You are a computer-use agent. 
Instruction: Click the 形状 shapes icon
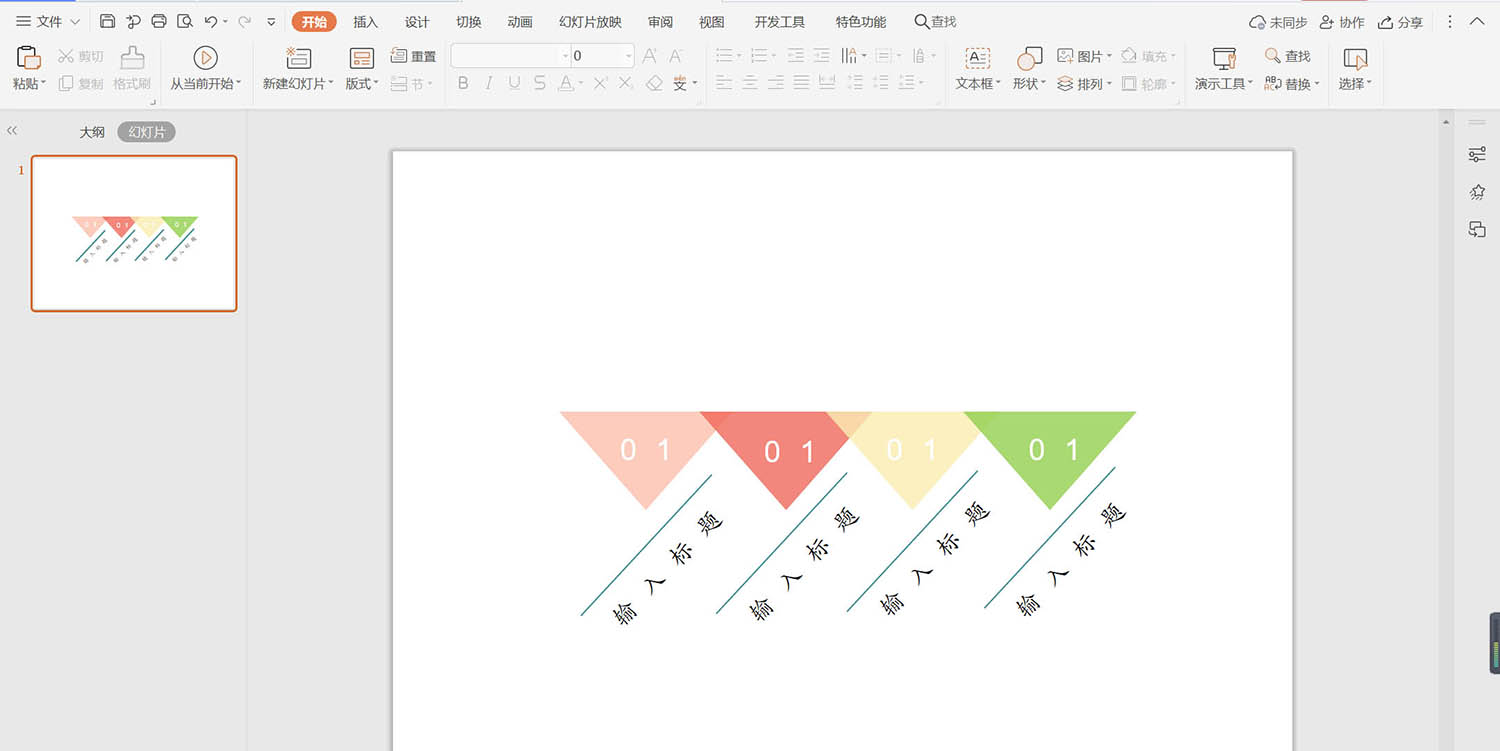[x=1029, y=58]
